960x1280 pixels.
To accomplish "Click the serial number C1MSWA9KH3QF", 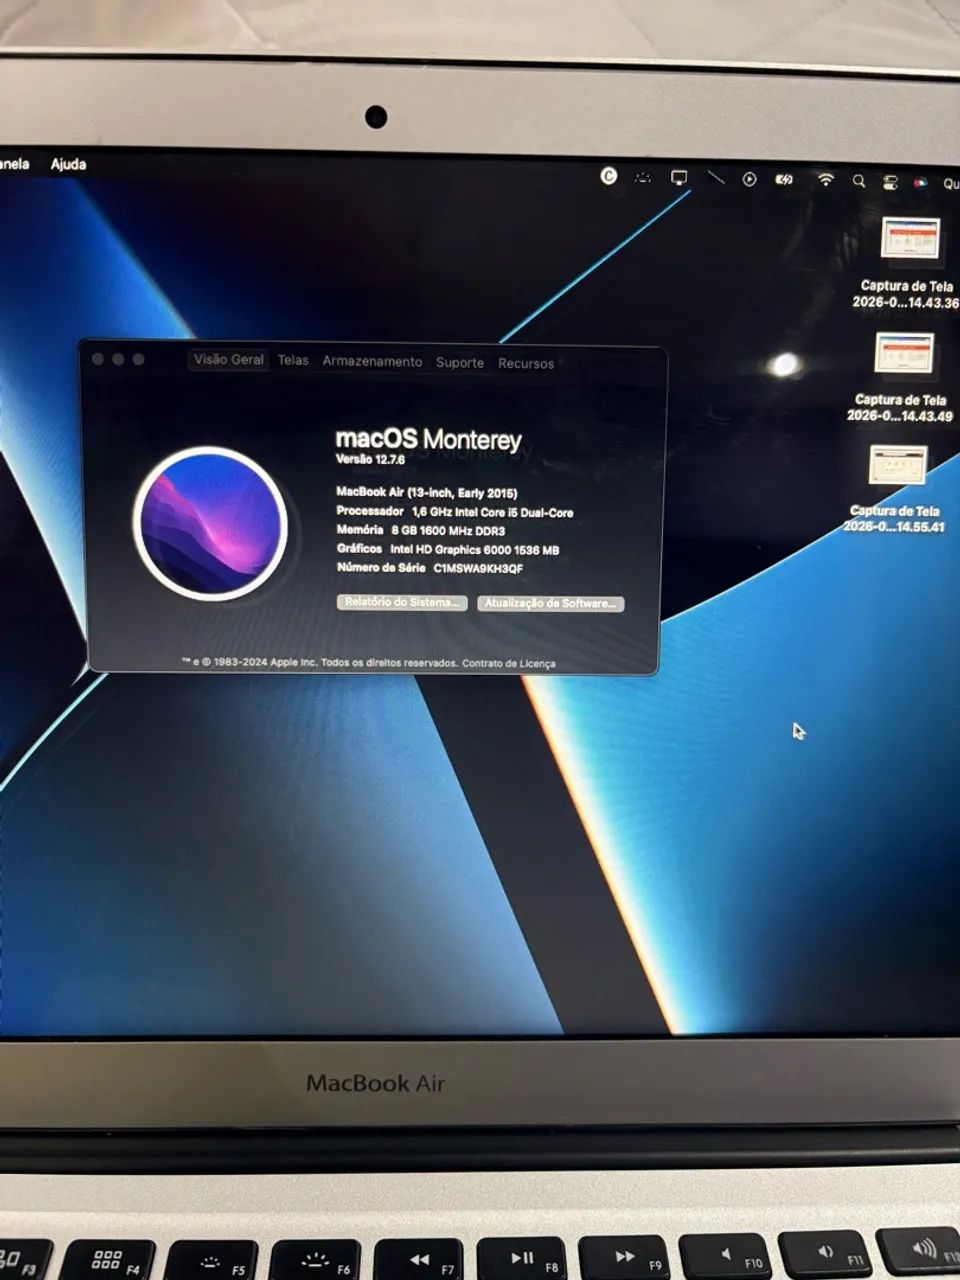I will pyautogui.click(x=478, y=568).
